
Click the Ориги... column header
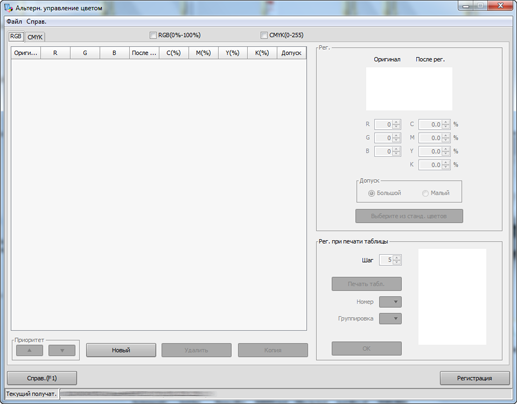[x=26, y=53]
